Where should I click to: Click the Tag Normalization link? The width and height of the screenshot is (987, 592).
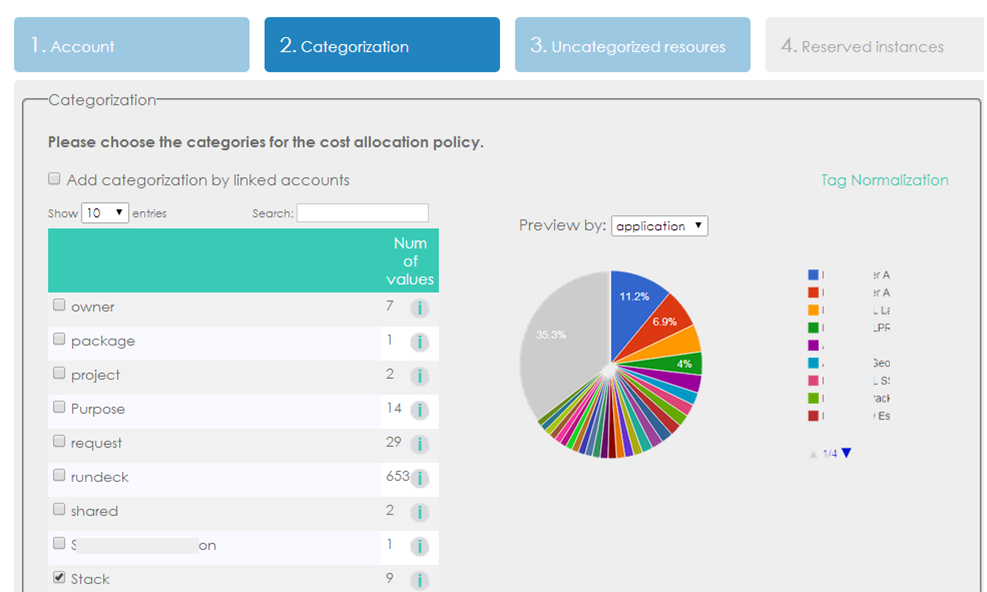point(884,180)
